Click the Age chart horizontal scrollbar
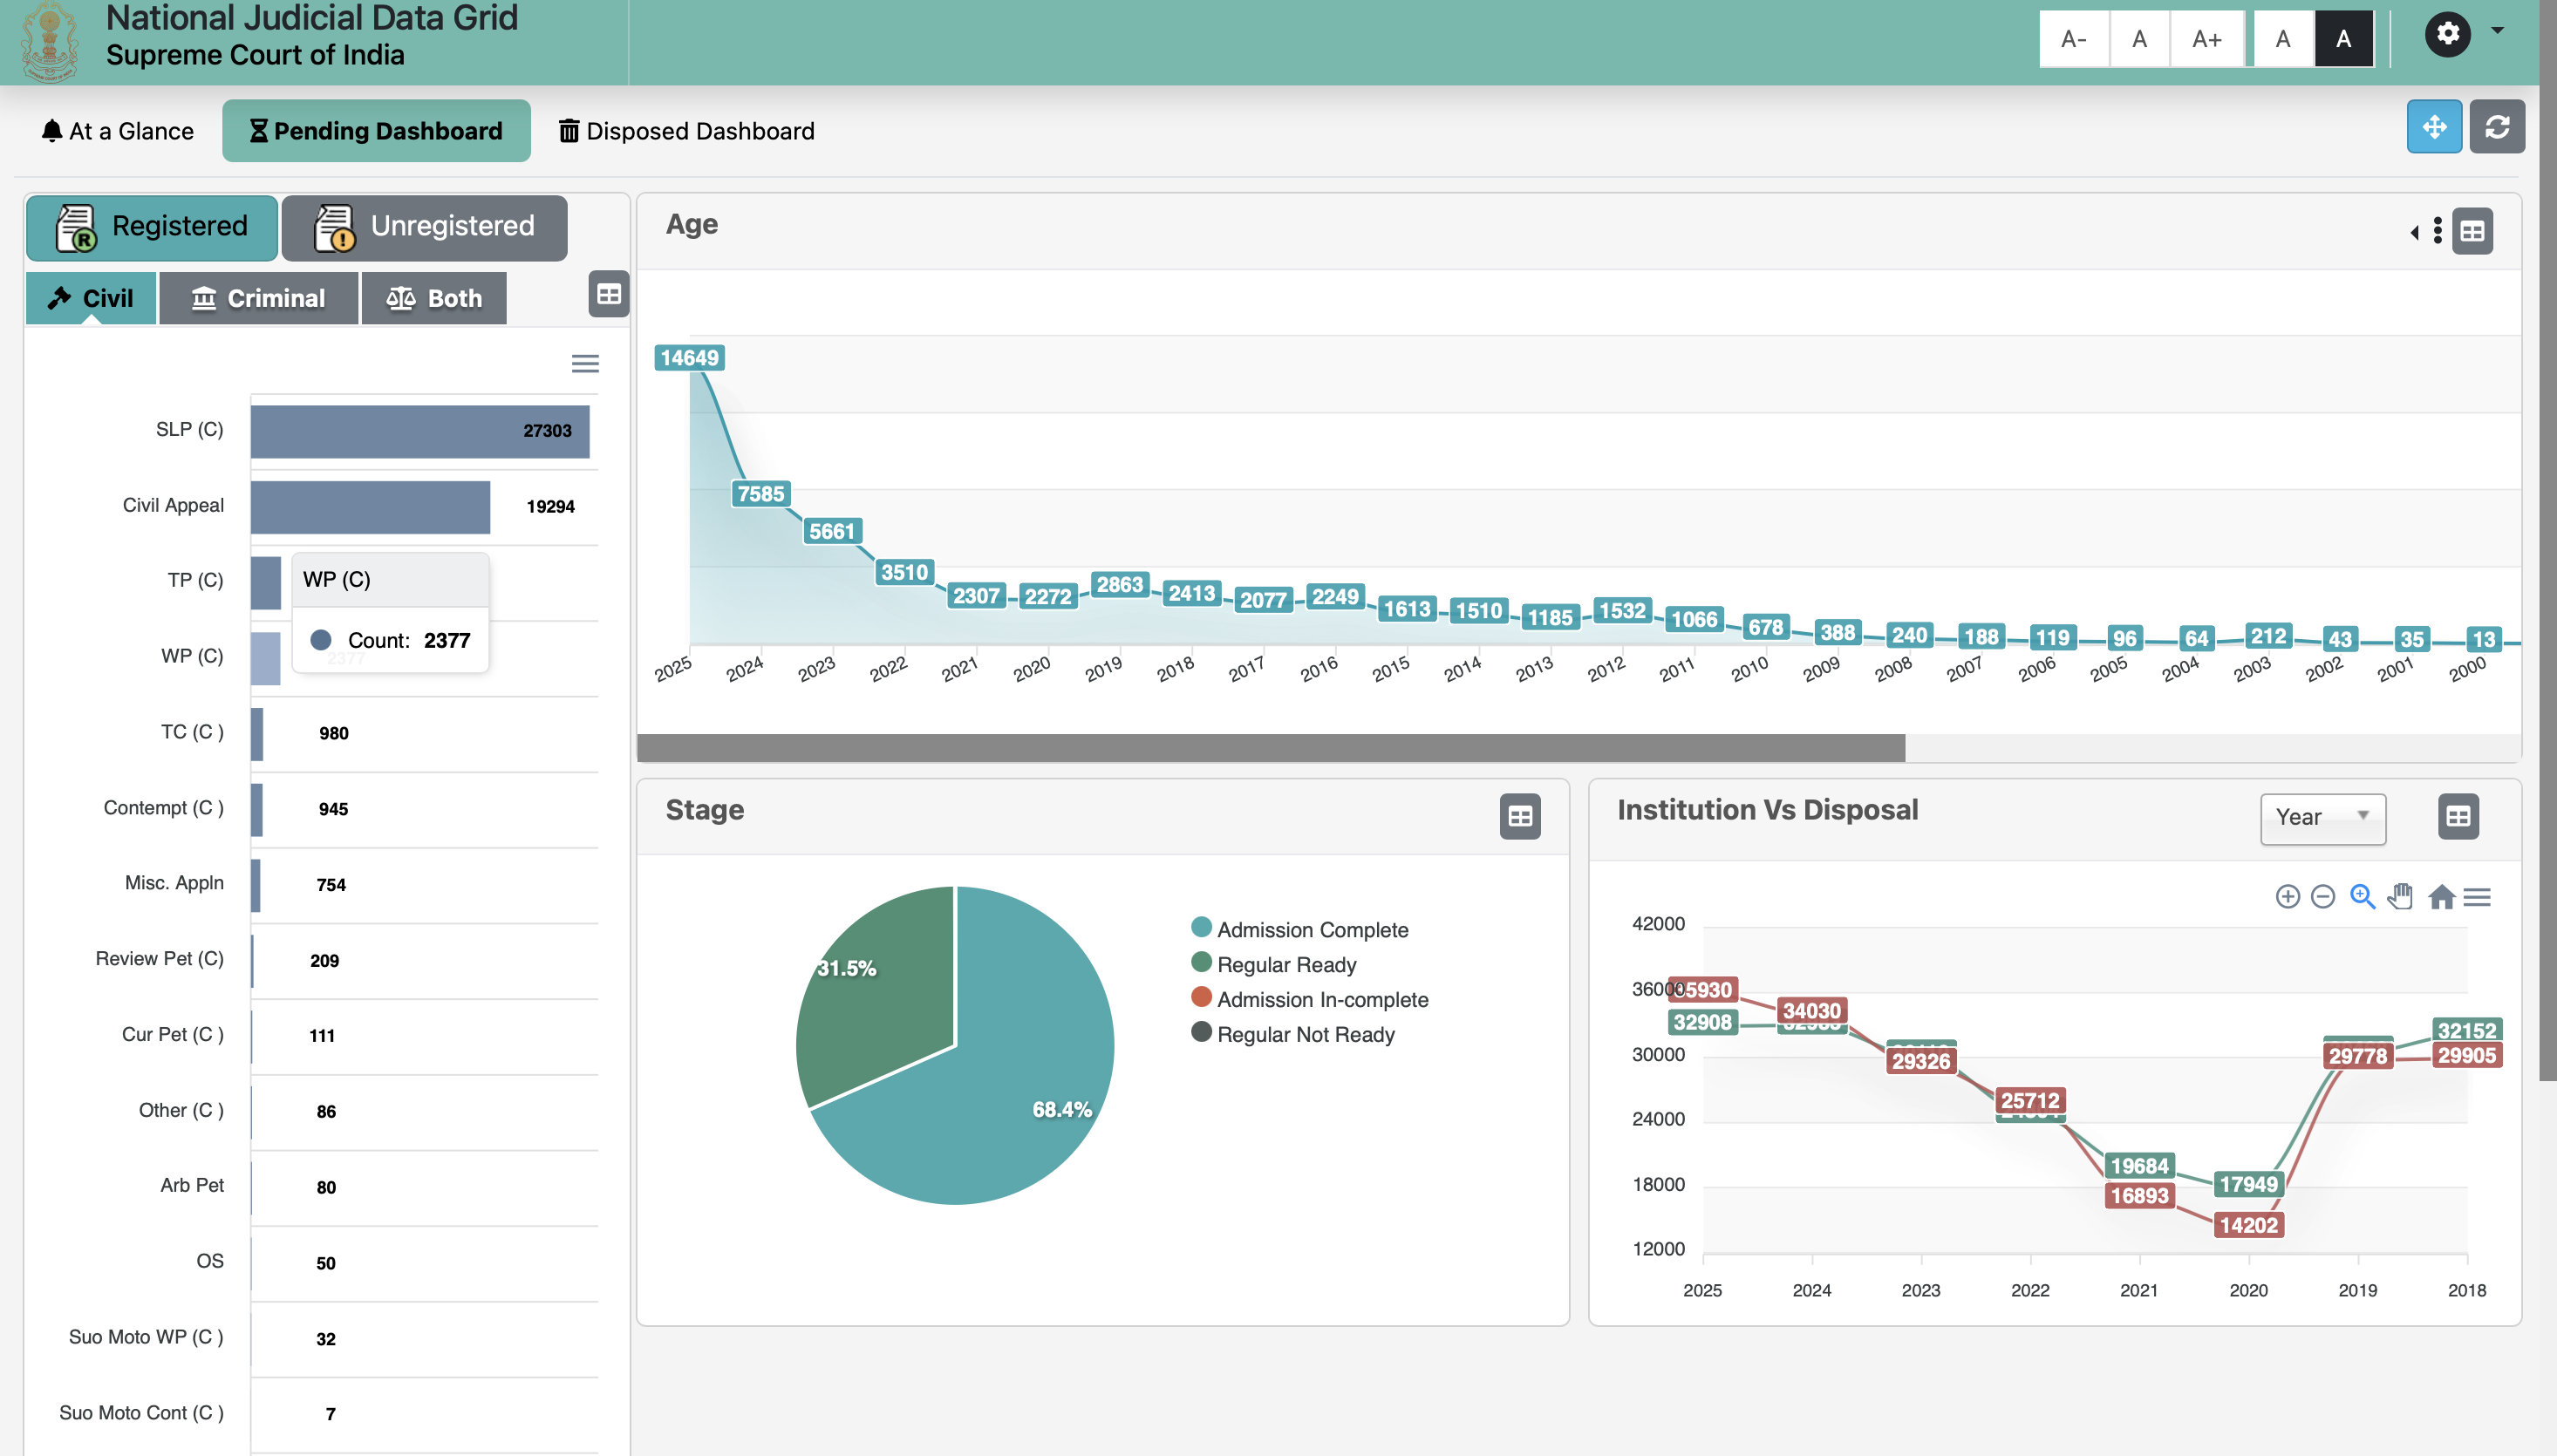2557x1456 pixels. (1270, 747)
